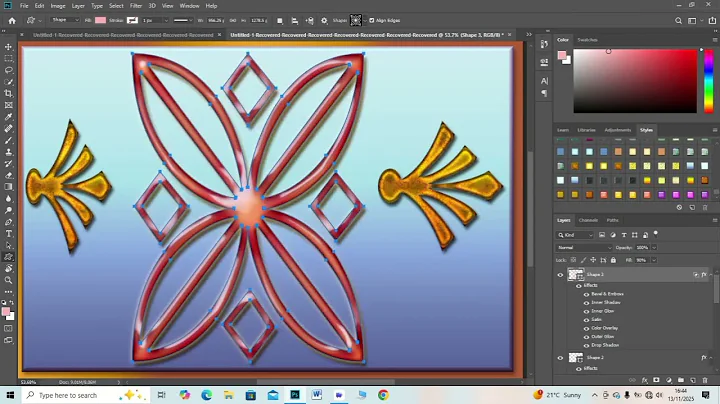Screen dimensions: 720x404
Task: Hide the Satin effect
Action: (x=586, y=320)
